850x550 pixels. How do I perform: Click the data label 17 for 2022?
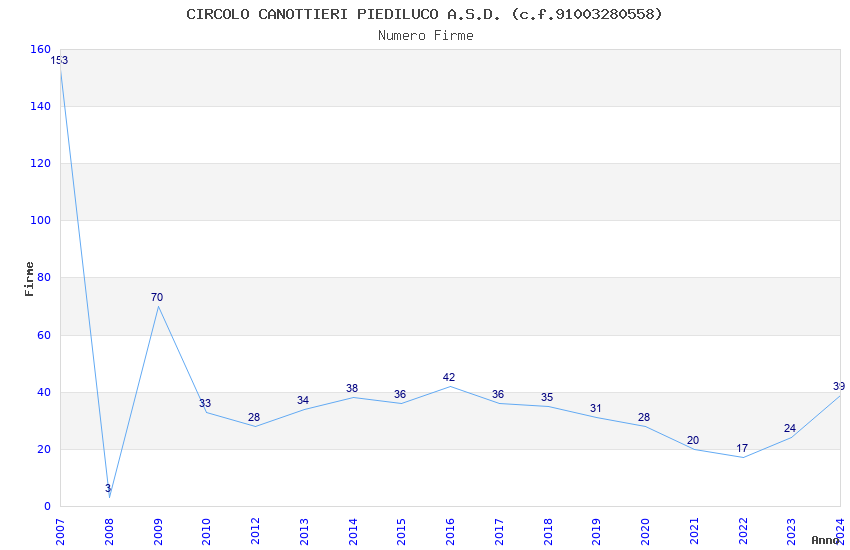742,448
